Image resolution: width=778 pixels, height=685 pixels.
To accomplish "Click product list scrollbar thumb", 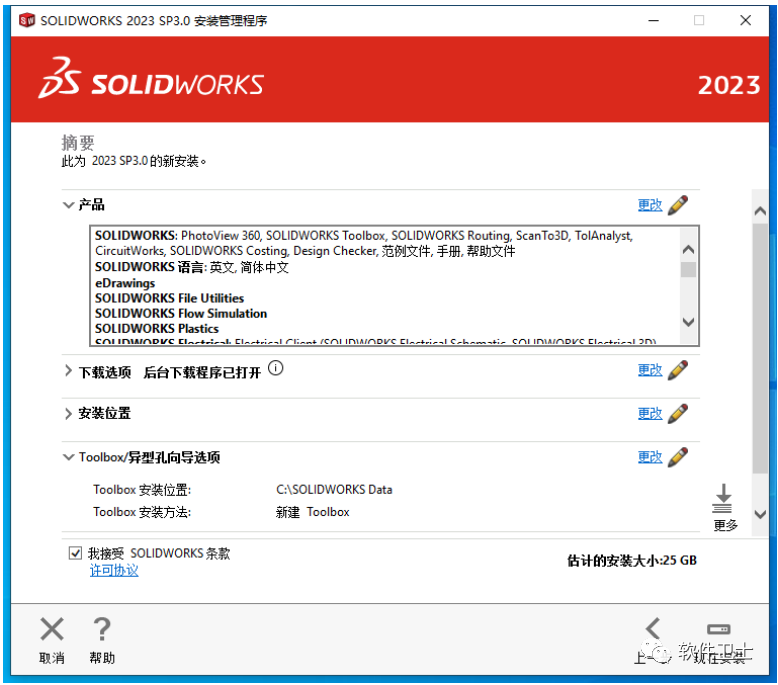I will pyautogui.click(x=688, y=269).
